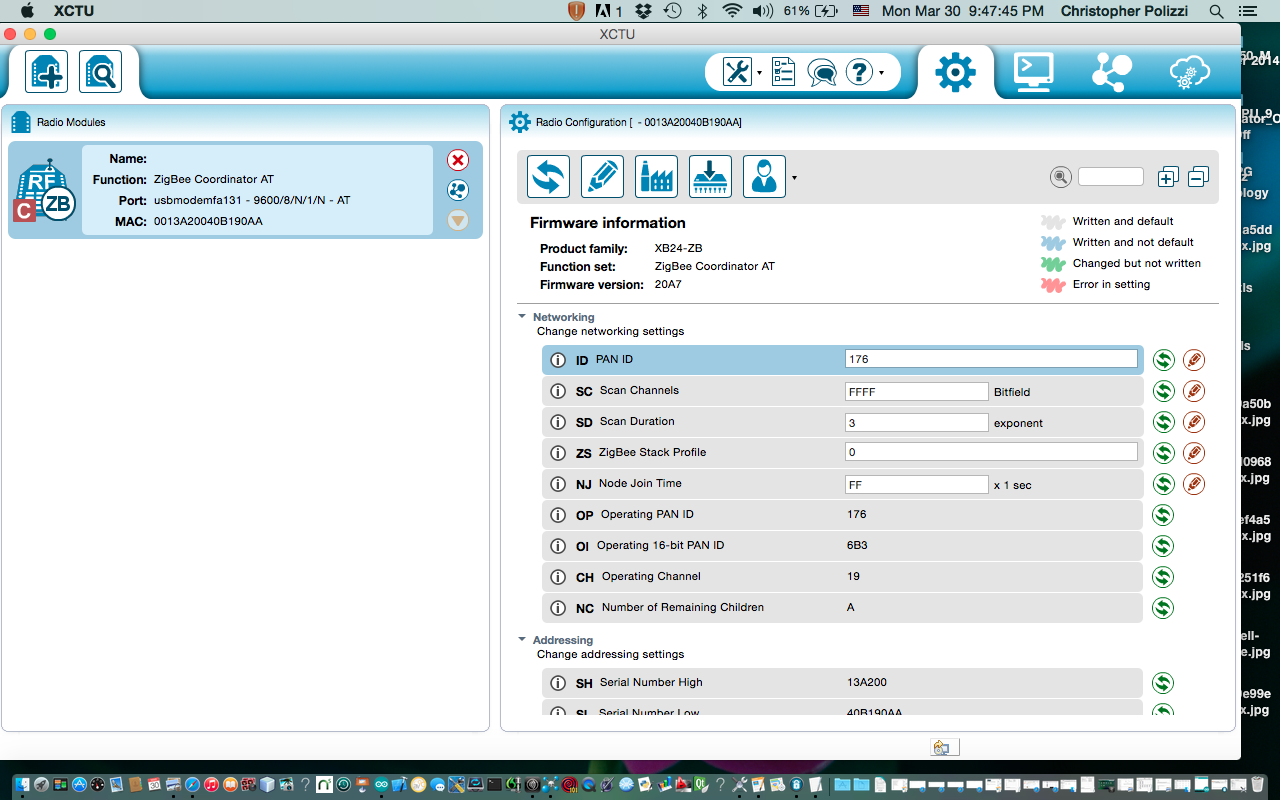
Task: Open Spotlight search in menu bar
Action: click(x=1216, y=11)
